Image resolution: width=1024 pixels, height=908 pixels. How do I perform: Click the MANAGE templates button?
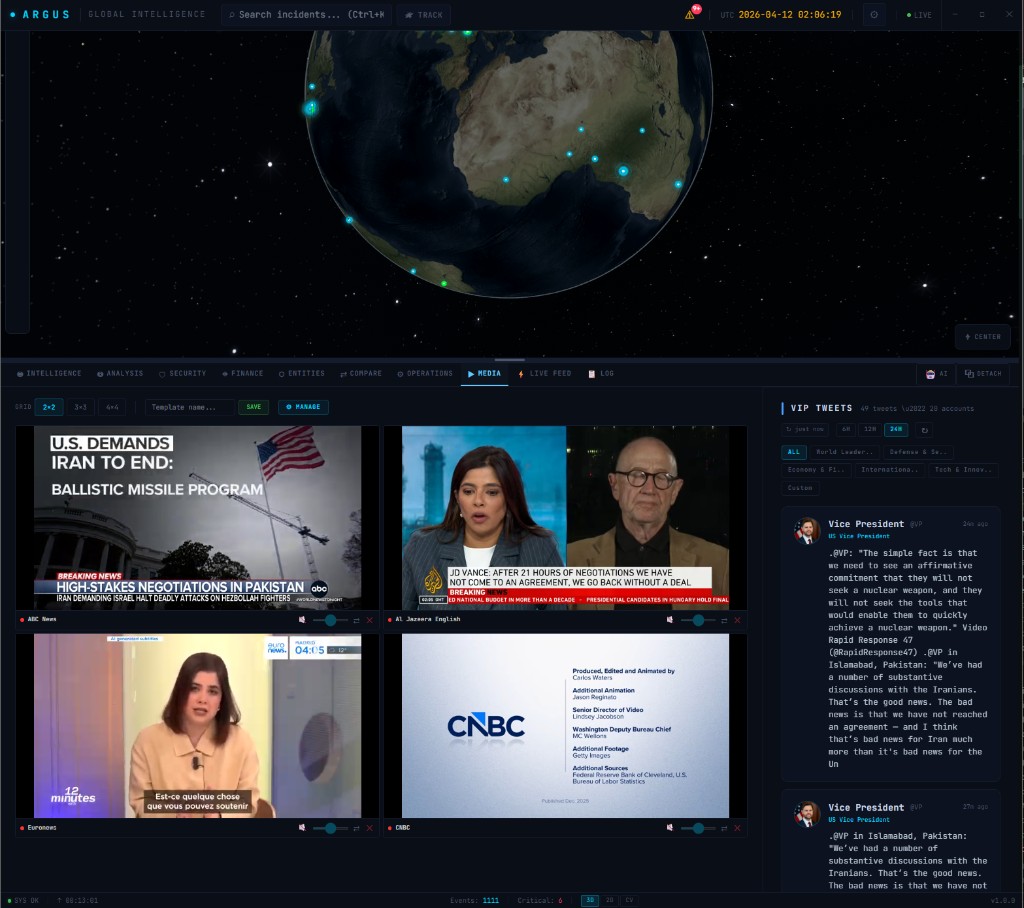303,407
